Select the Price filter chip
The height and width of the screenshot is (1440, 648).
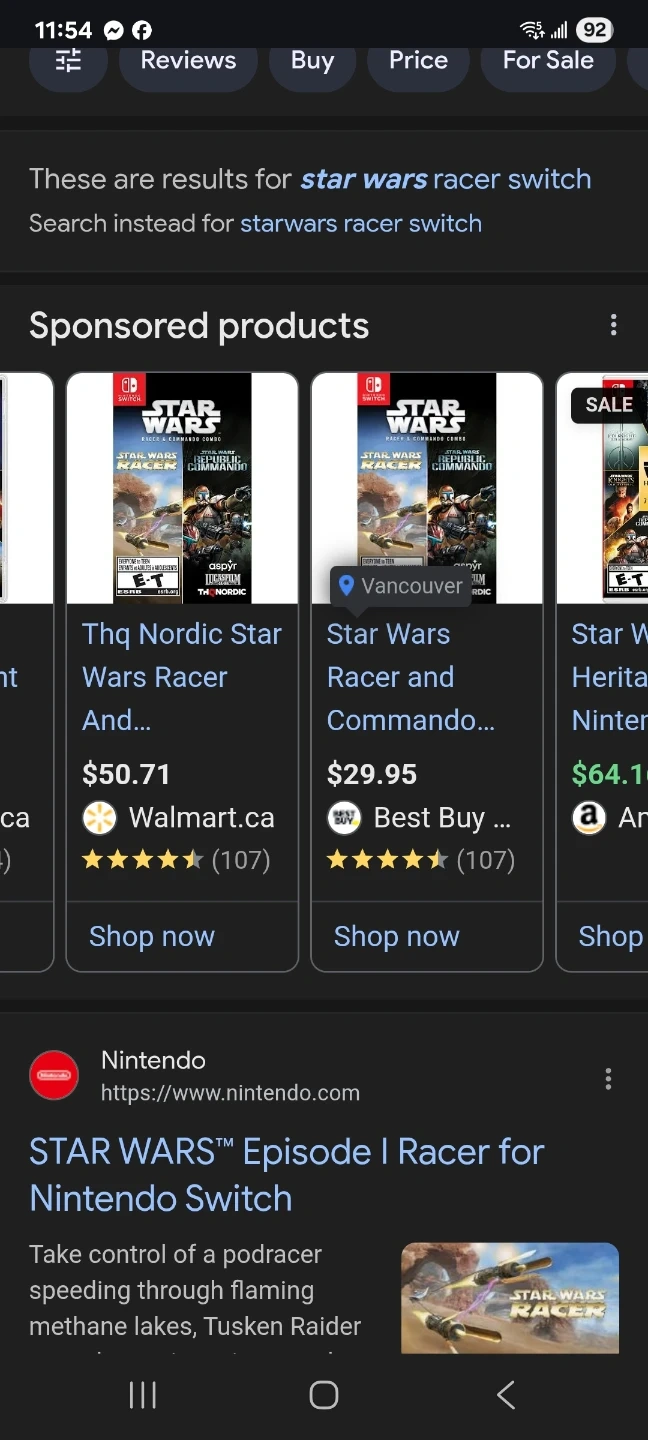pos(418,61)
